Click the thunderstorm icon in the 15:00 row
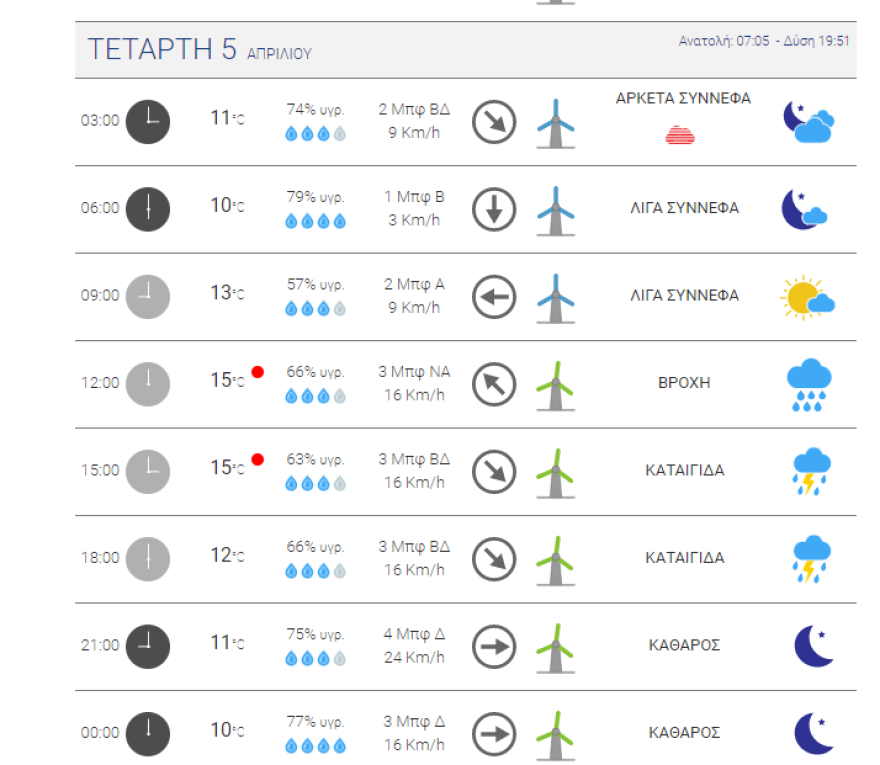 (x=808, y=472)
